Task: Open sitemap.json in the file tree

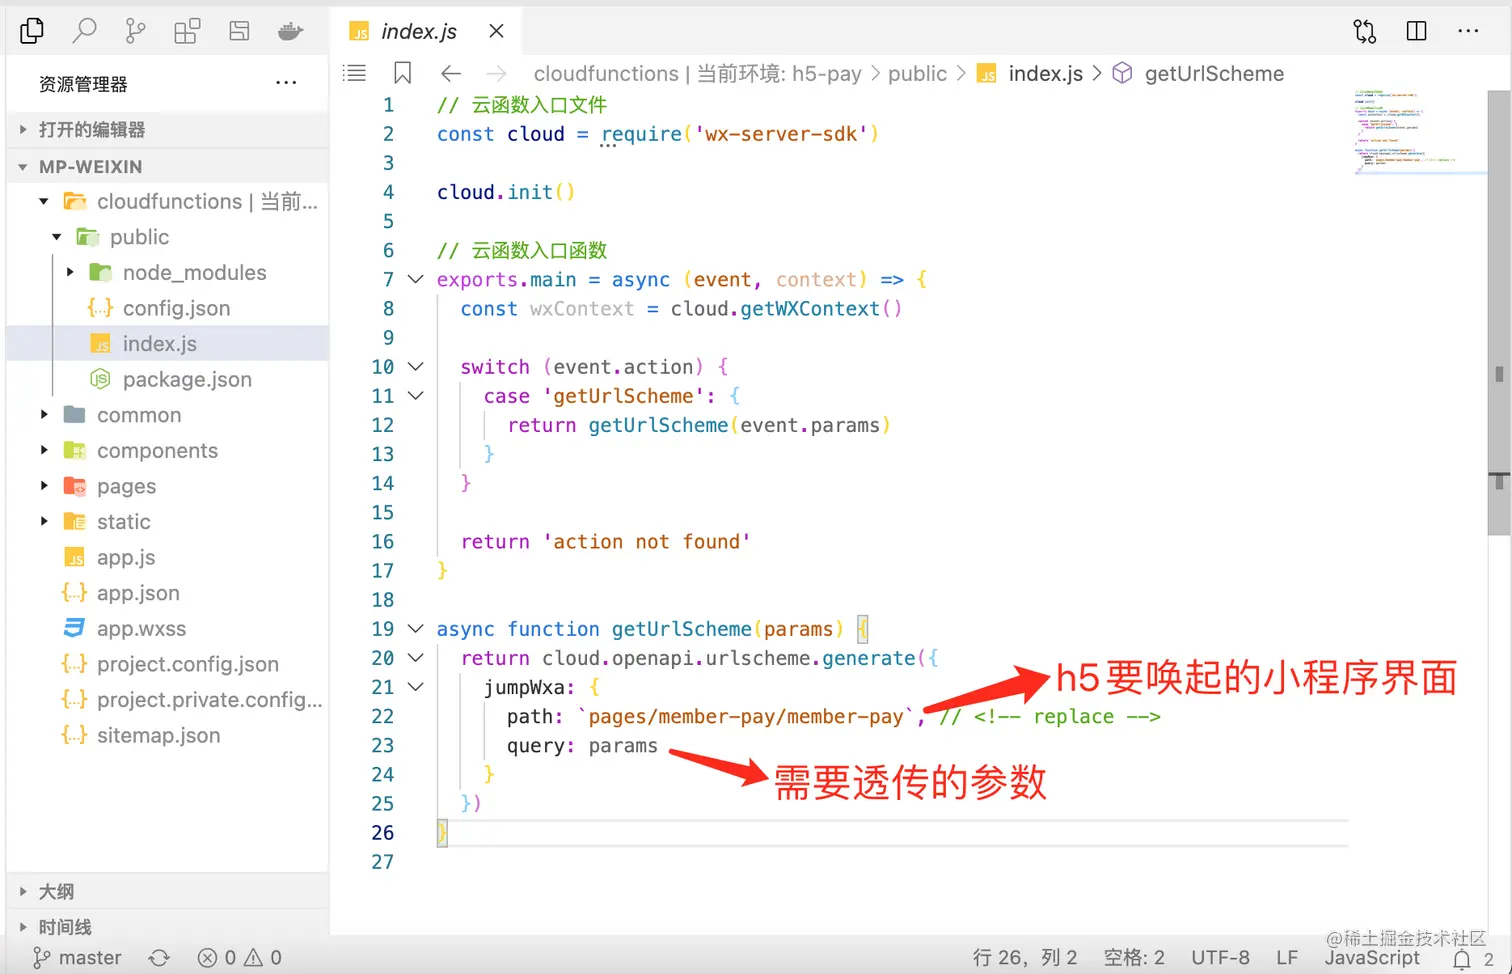Action: click(168, 735)
